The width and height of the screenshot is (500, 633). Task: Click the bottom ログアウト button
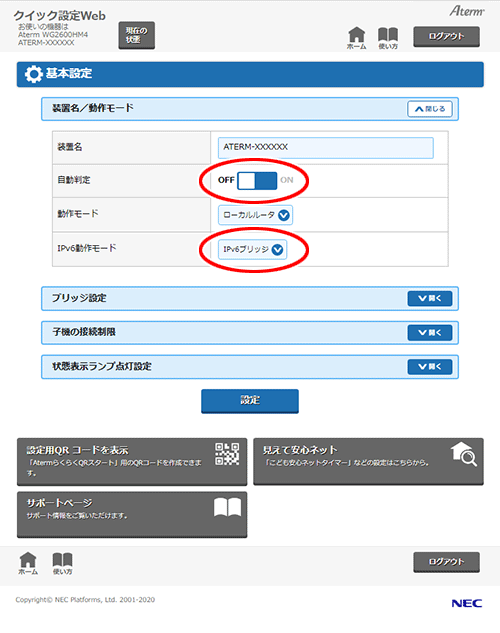(446, 562)
